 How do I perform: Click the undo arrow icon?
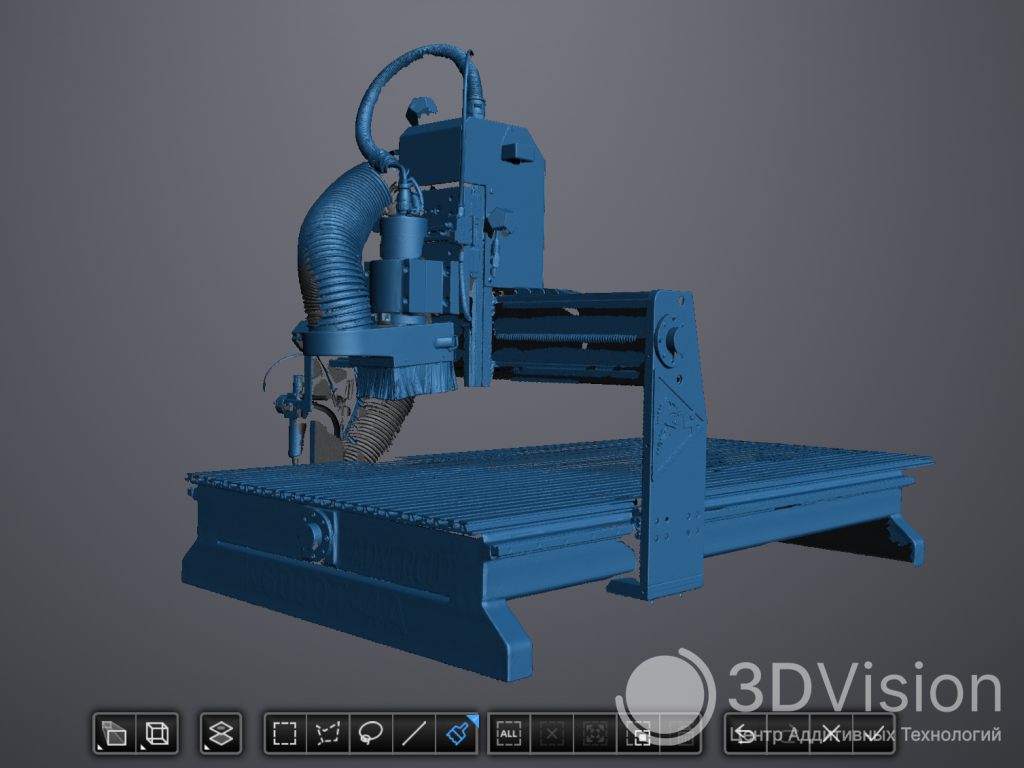pos(745,734)
